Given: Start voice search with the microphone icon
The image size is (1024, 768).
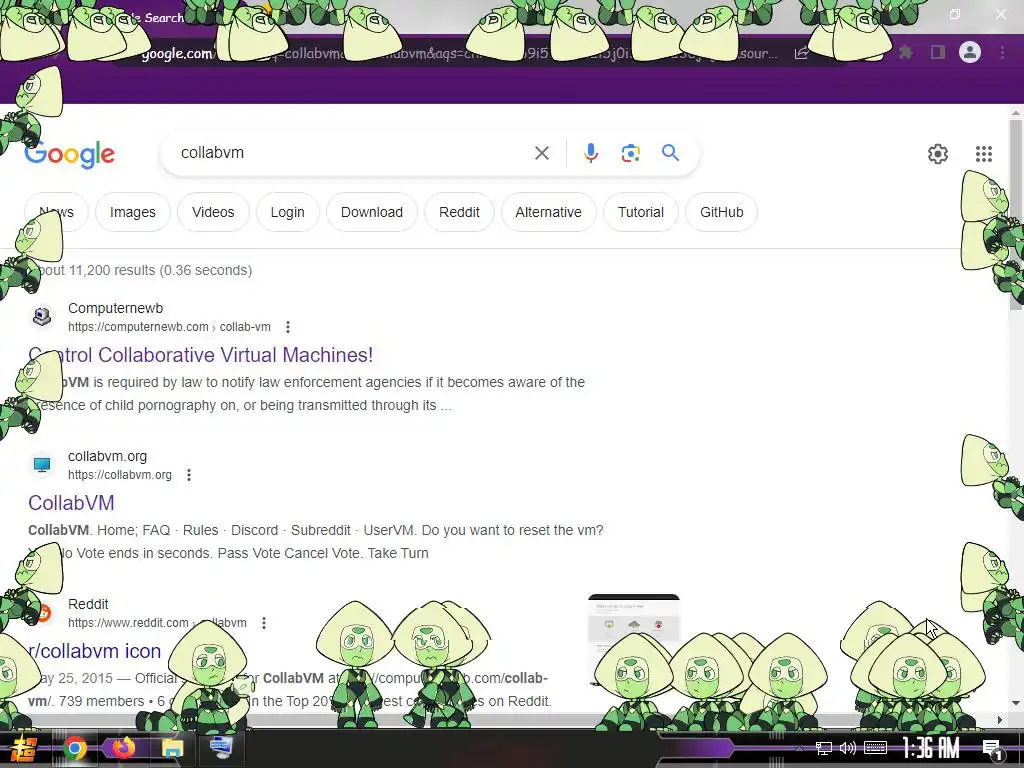Looking at the screenshot, I should (590, 153).
